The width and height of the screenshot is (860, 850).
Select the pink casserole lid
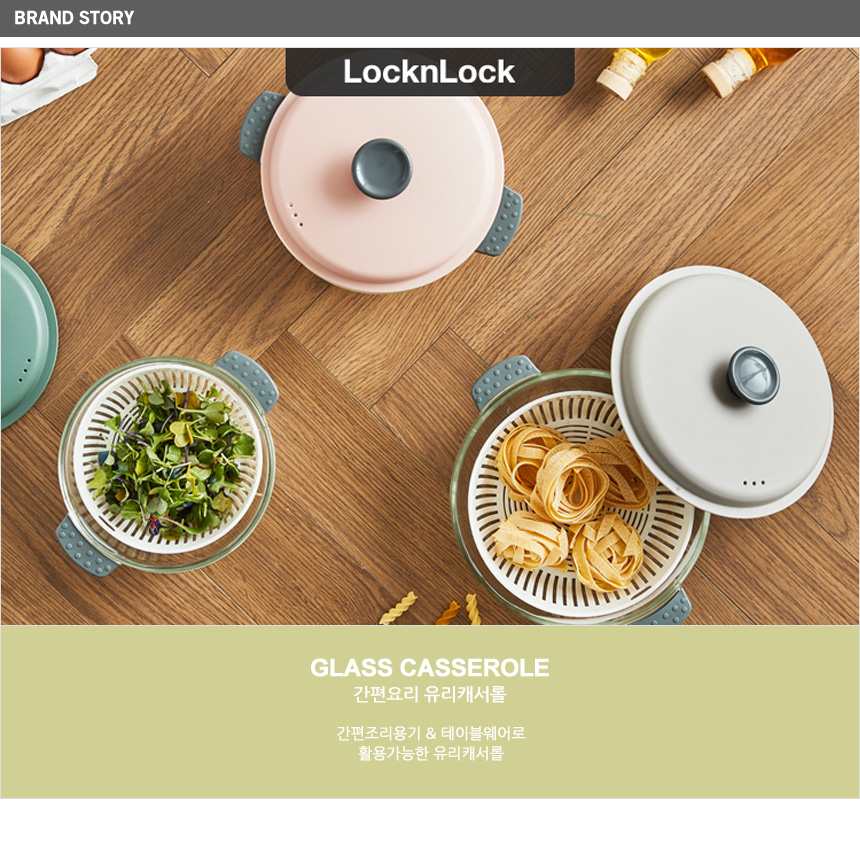click(x=382, y=192)
